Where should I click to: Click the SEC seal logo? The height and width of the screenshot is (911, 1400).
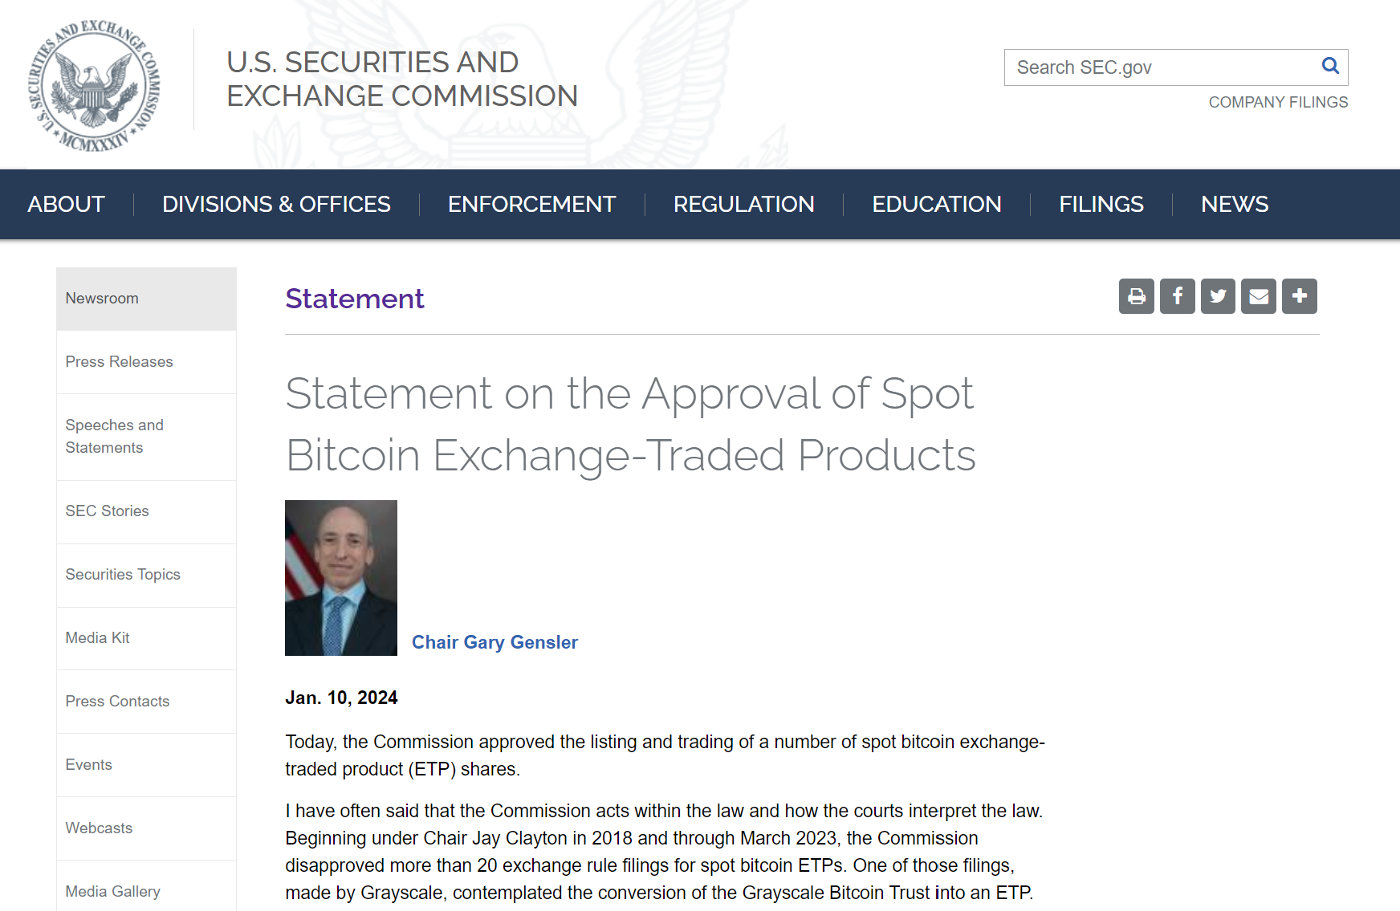(x=93, y=86)
